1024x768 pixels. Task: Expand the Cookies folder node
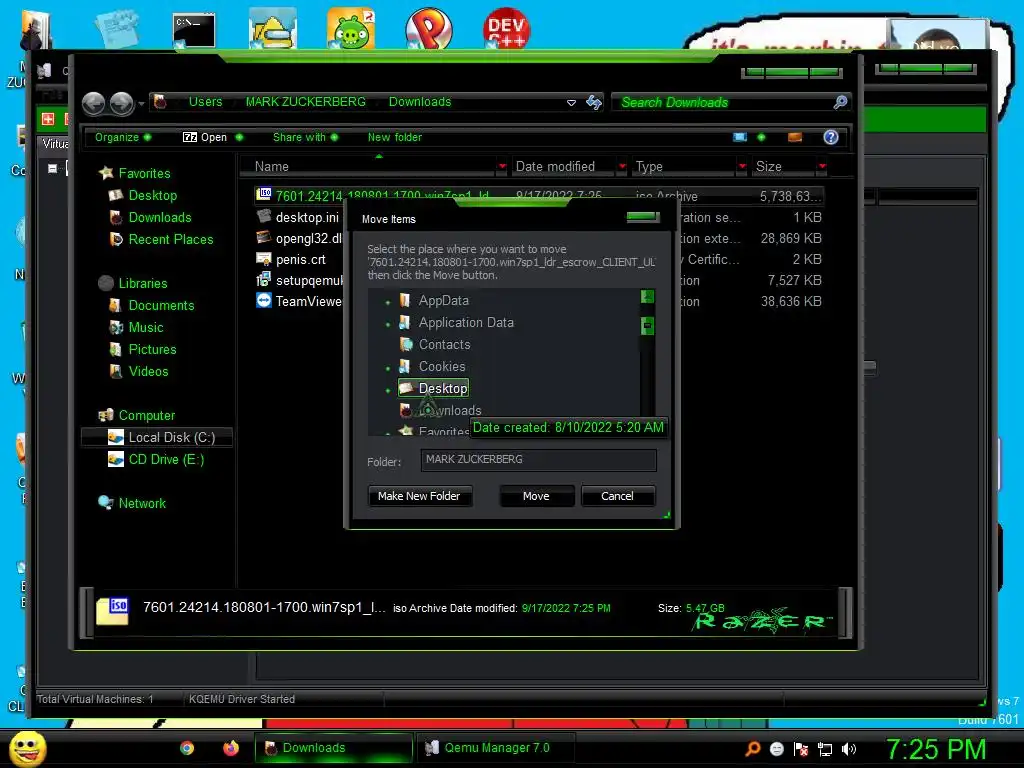click(388, 368)
